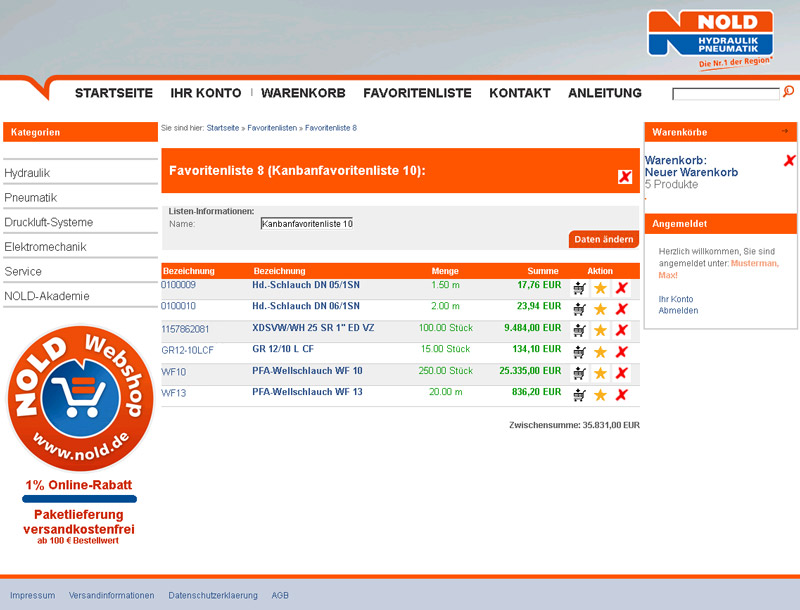
Task: Open Versandinformationen in the footer
Action: coord(112,595)
